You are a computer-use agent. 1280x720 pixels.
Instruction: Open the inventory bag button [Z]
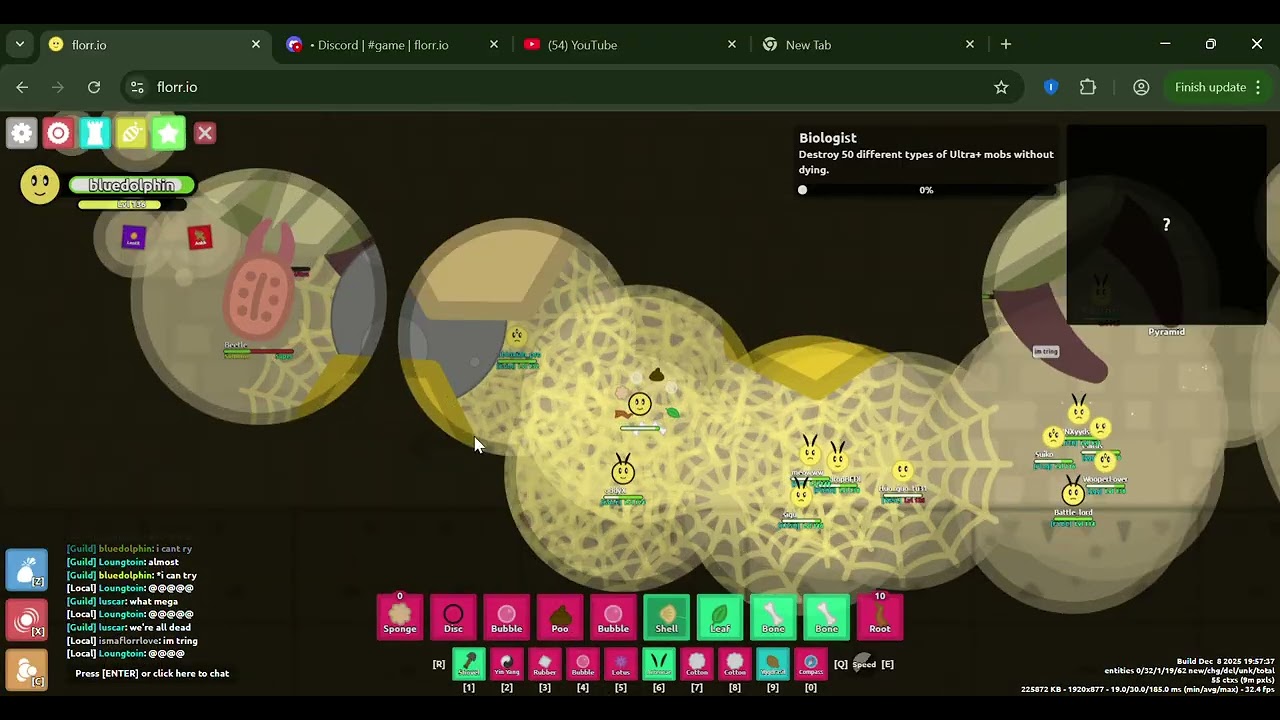(27, 570)
